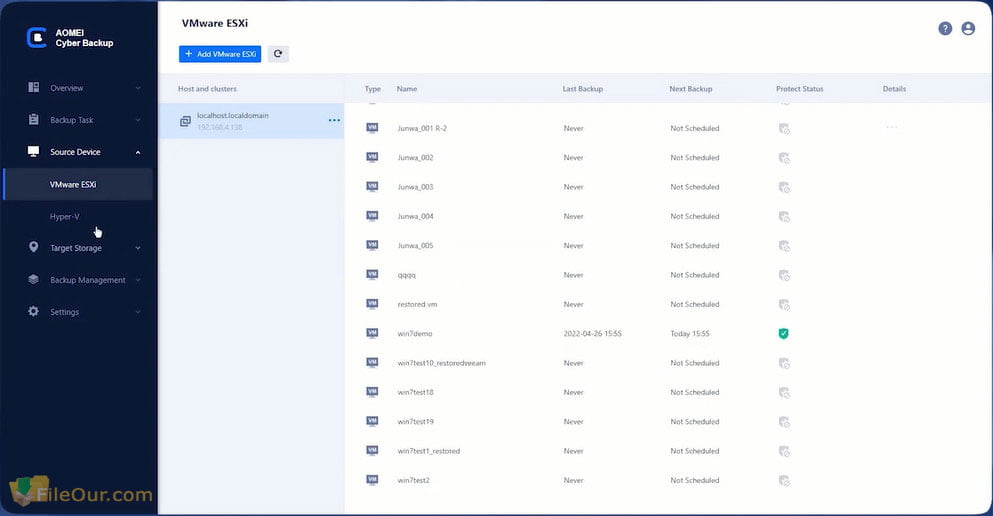Click the Last Backup column header
The height and width of the screenshot is (516, 993).
[583, 89]
